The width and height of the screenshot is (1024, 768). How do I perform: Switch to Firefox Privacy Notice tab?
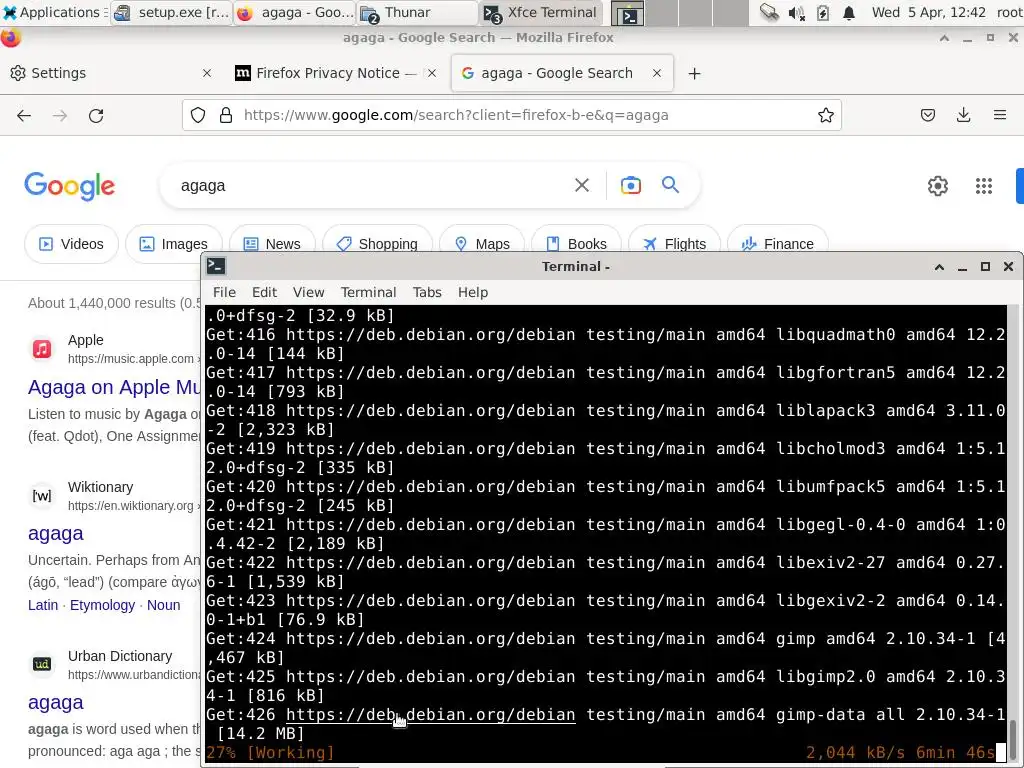tap(336, 73)
